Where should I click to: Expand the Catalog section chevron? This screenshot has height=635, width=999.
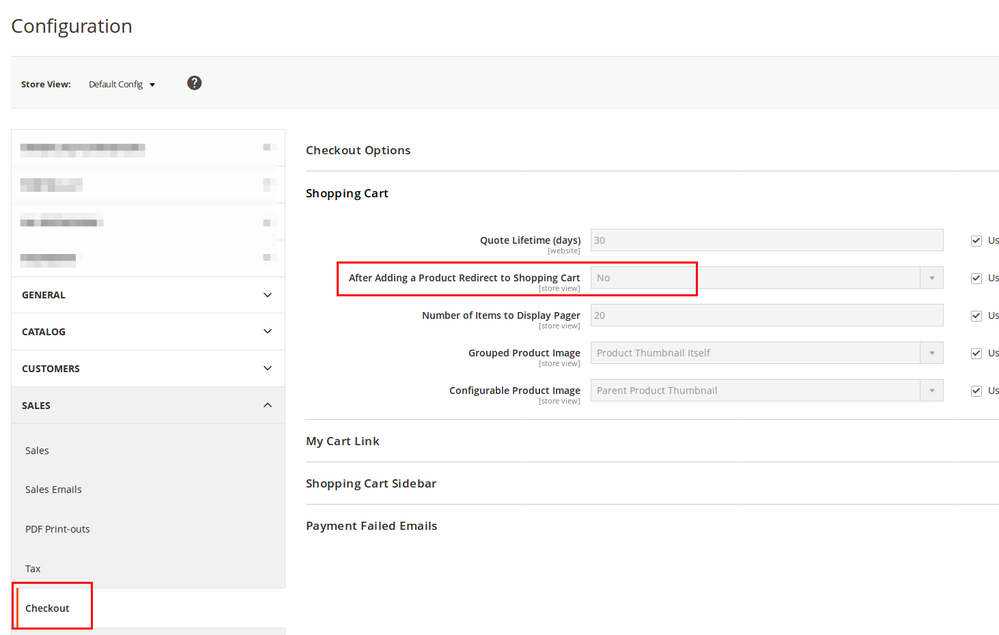267,332
